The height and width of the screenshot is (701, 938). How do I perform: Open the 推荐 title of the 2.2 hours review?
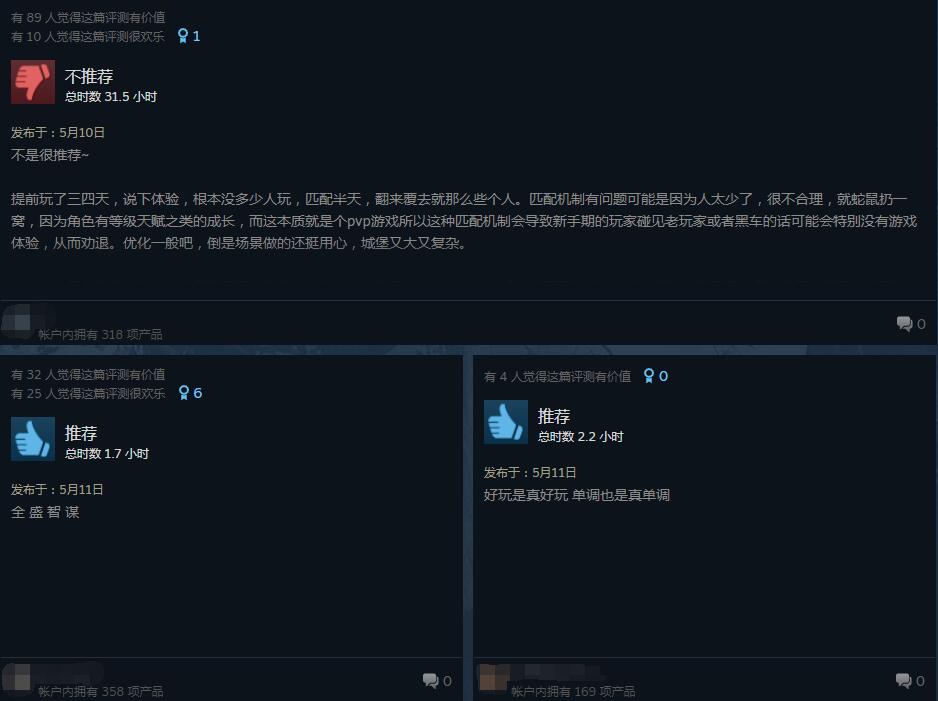click(x=553, y=416)
